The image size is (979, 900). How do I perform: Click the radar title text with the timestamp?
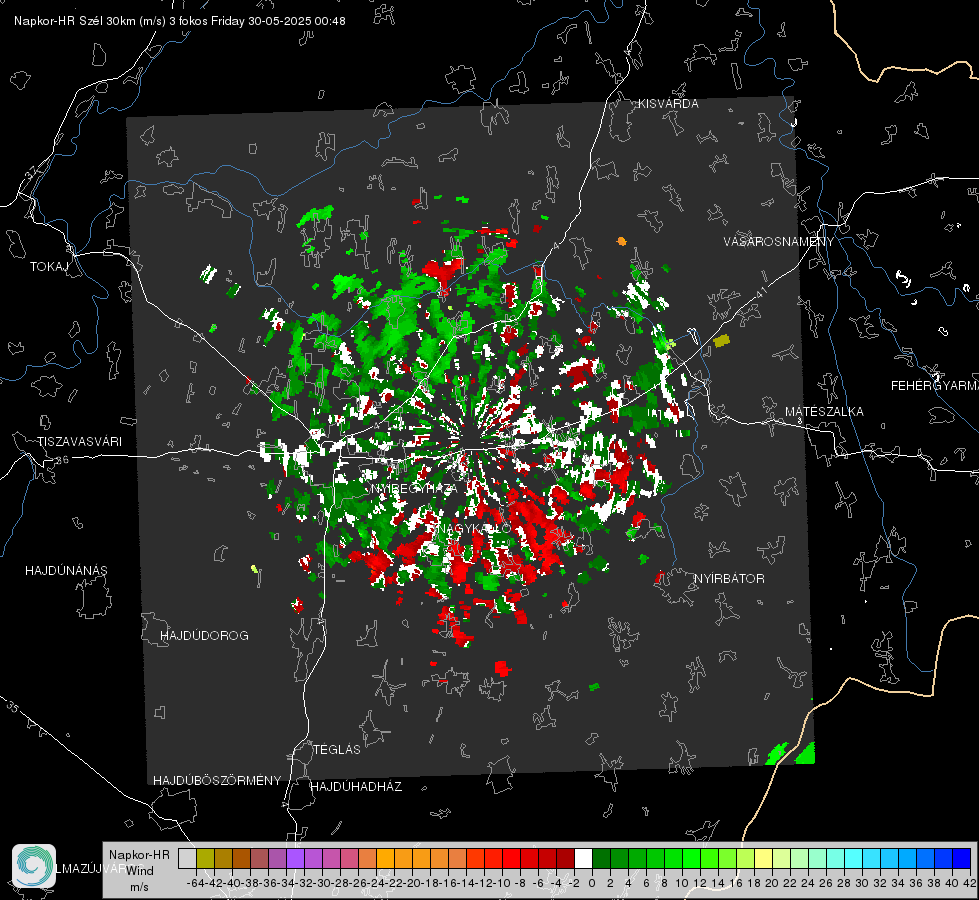(x=180, y=21)
